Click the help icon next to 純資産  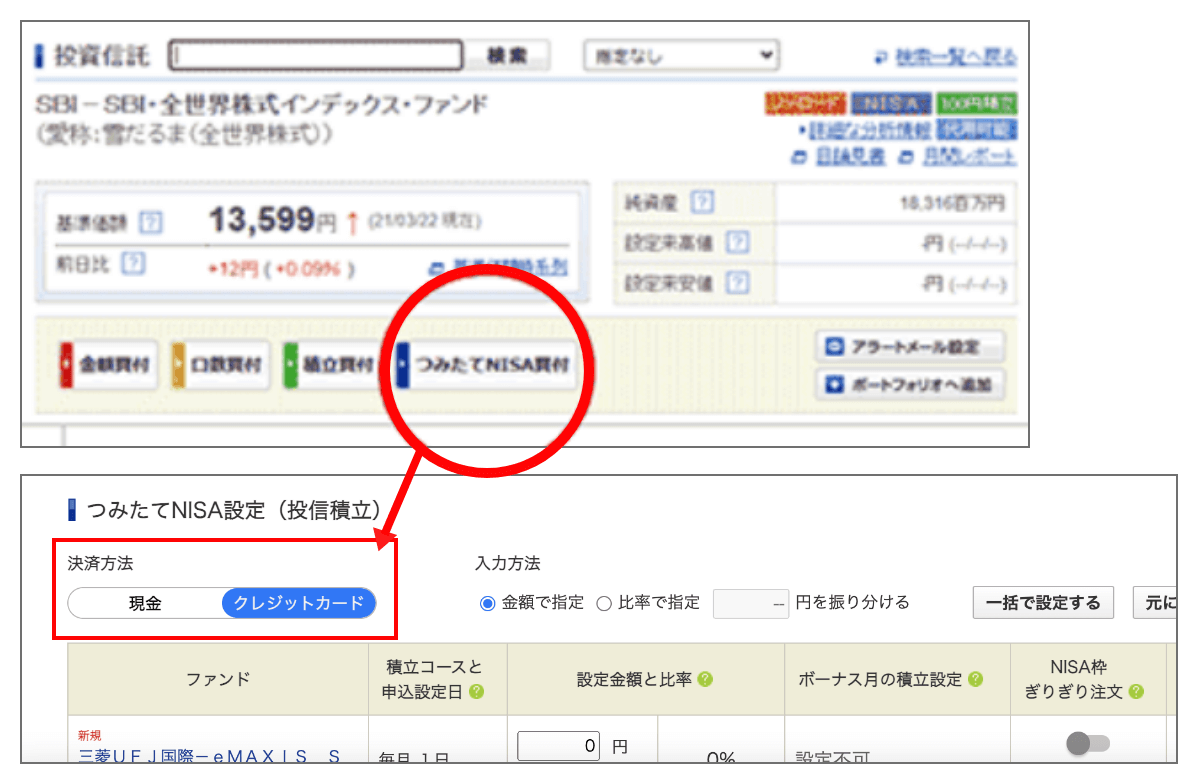pyautogui.click(x=703, y=203)
